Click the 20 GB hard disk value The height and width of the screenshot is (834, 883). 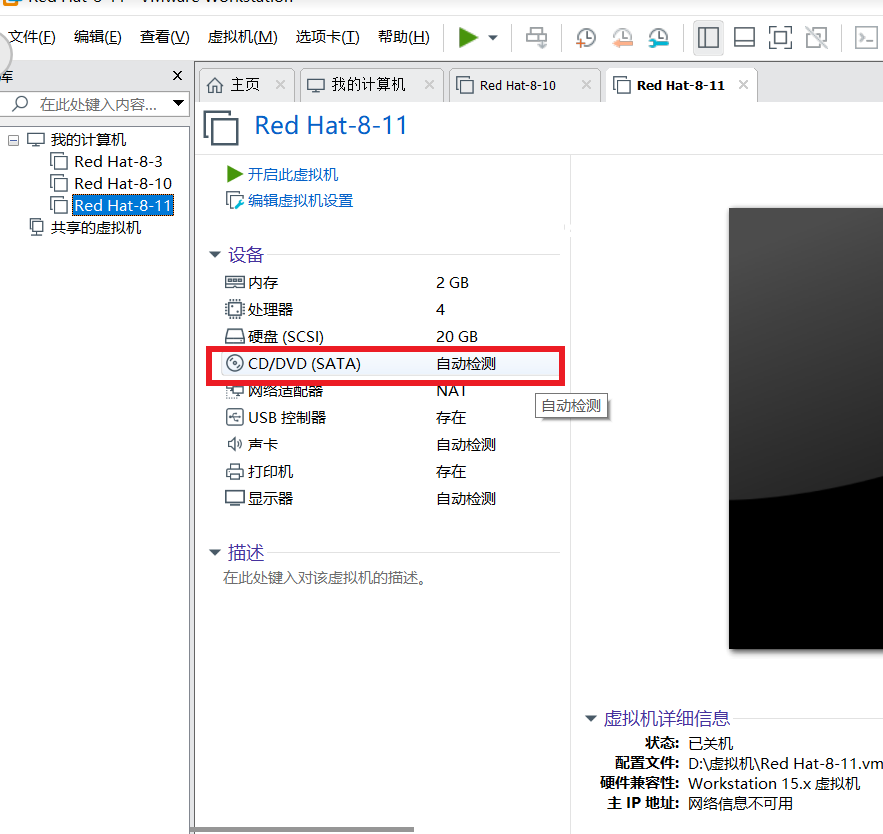pyautogui.click(x=457, y=337)
